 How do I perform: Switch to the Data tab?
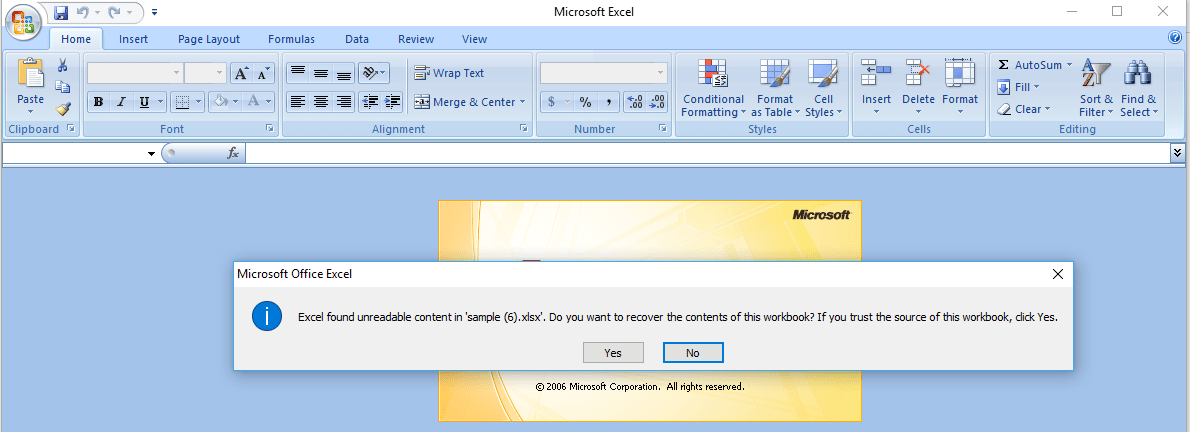tap(357, 39)
